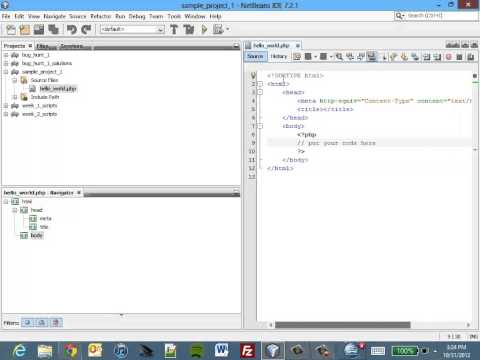Screen dimensions: 480x360
Task: Click the Stop Macro Recording icon
Action: [459, 57]
